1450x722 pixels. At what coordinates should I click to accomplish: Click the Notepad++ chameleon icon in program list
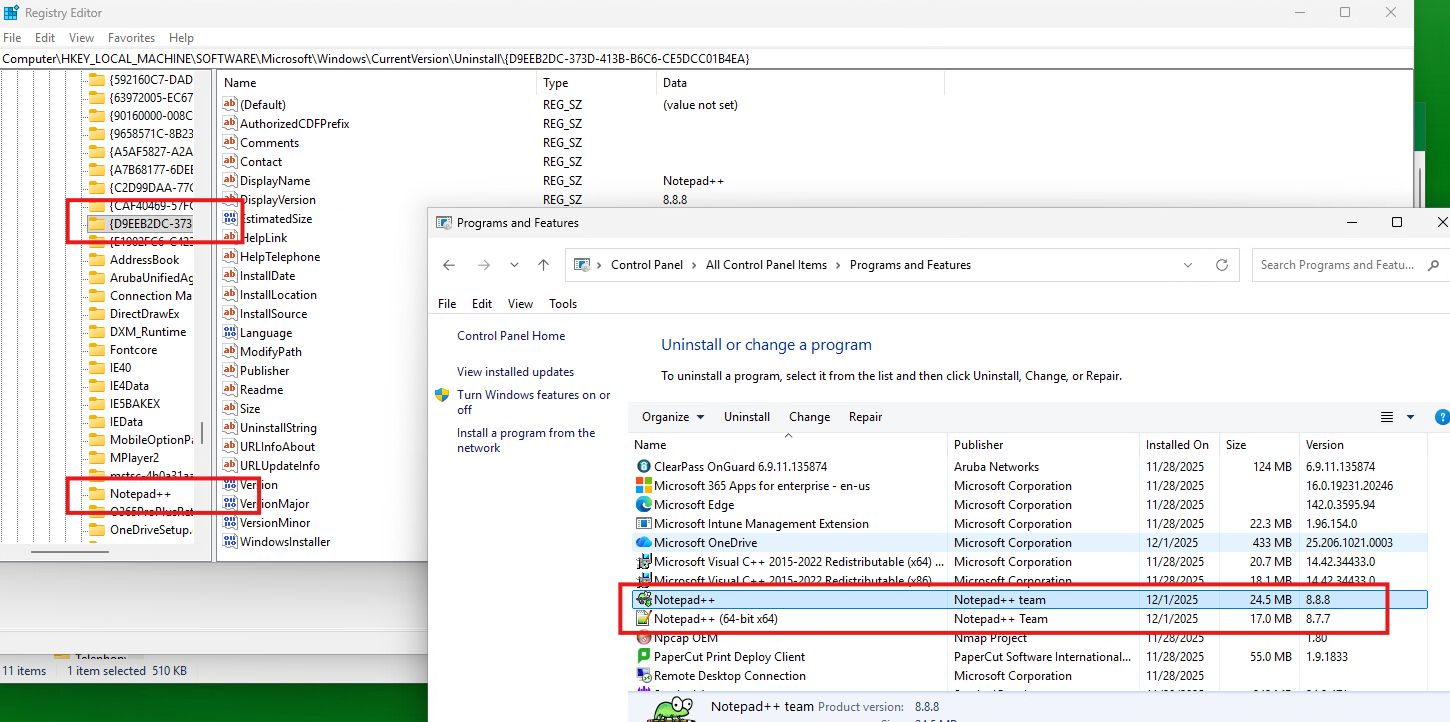tap(644, 600)
